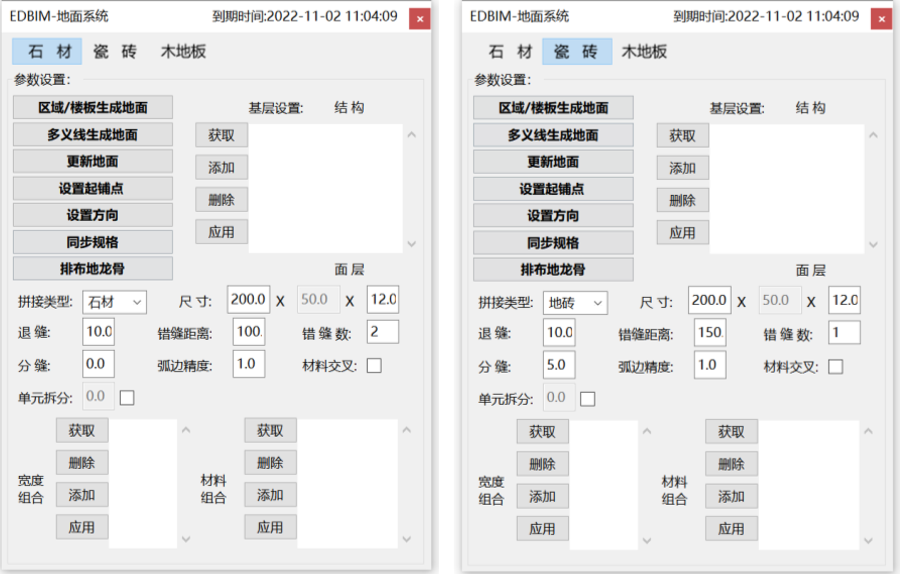Open 拼接类型 dropdown showing 石材

coord(115,302)
